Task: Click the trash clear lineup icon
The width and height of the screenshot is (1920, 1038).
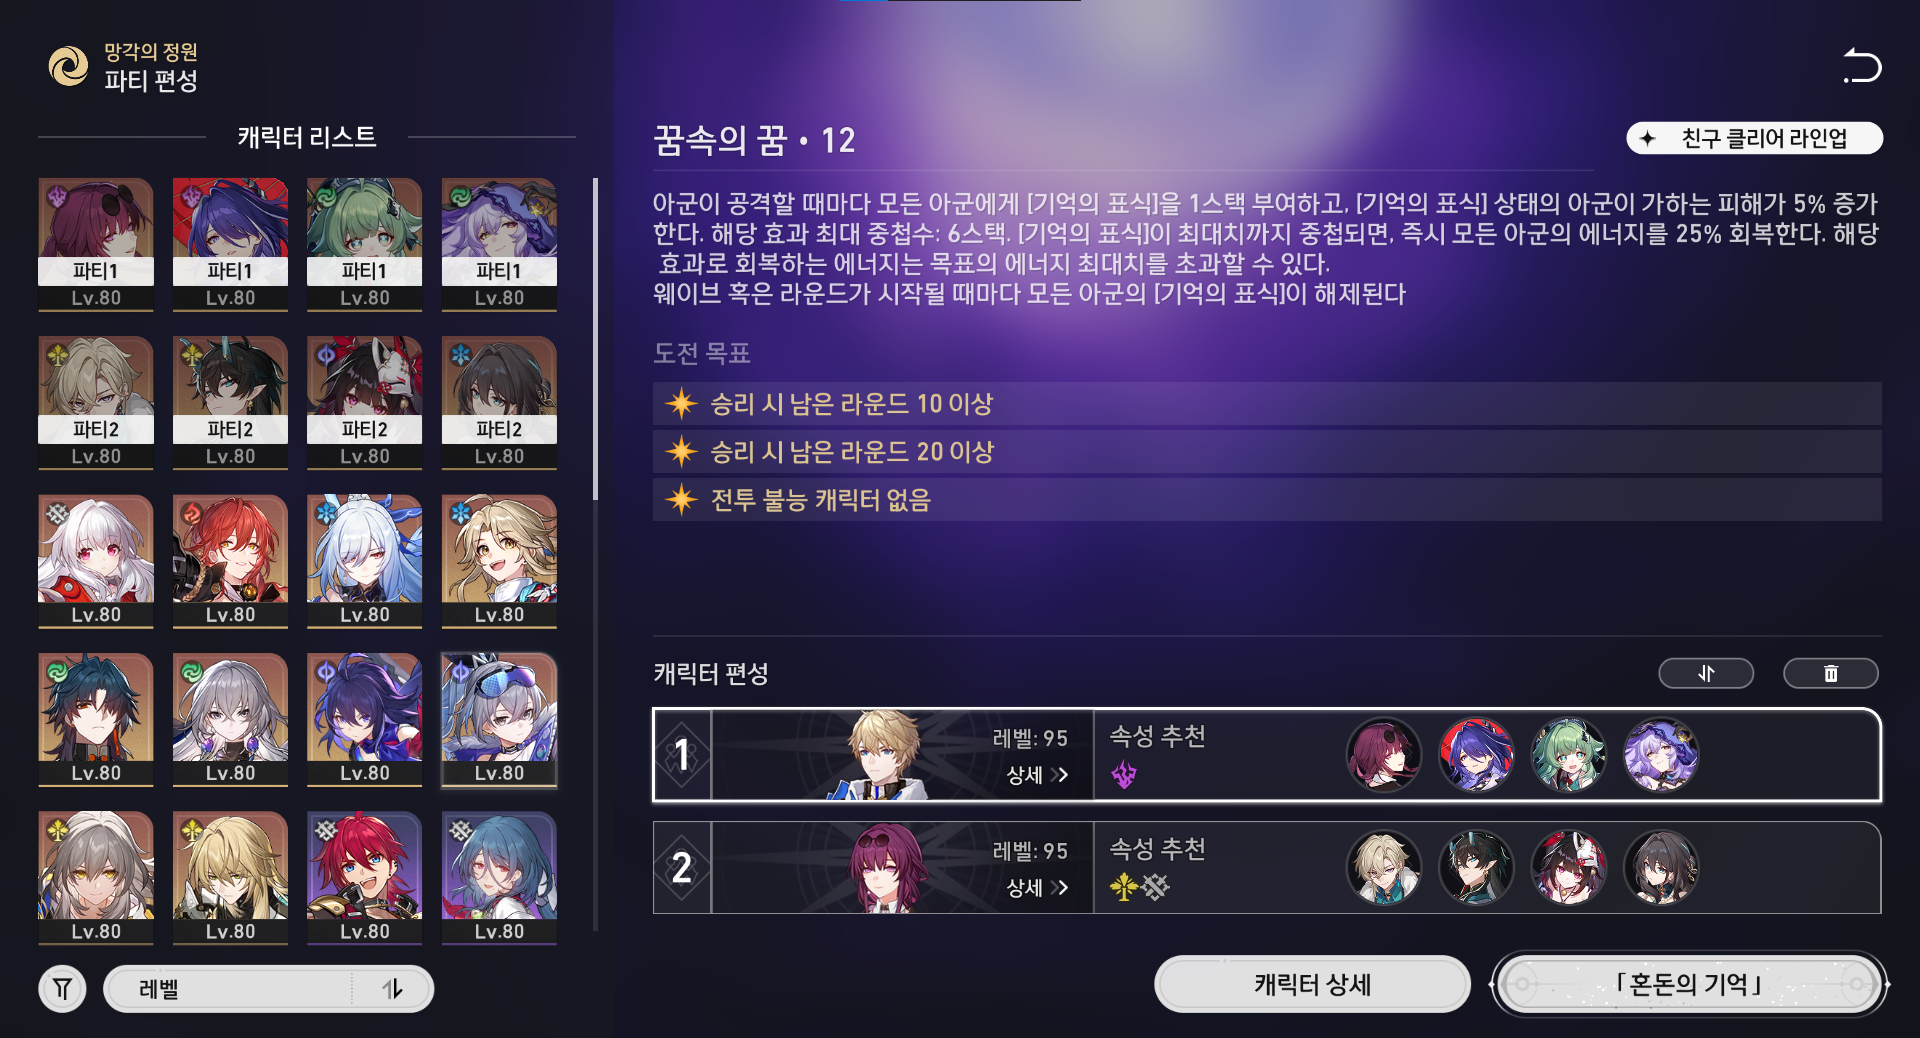Action: 1830,674
